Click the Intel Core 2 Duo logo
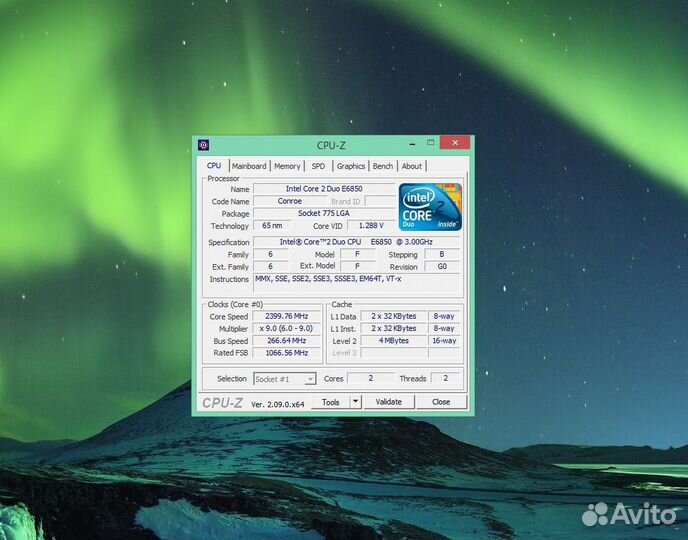The height and width of the screenshot is (540, 688). [x=430, y=207]
